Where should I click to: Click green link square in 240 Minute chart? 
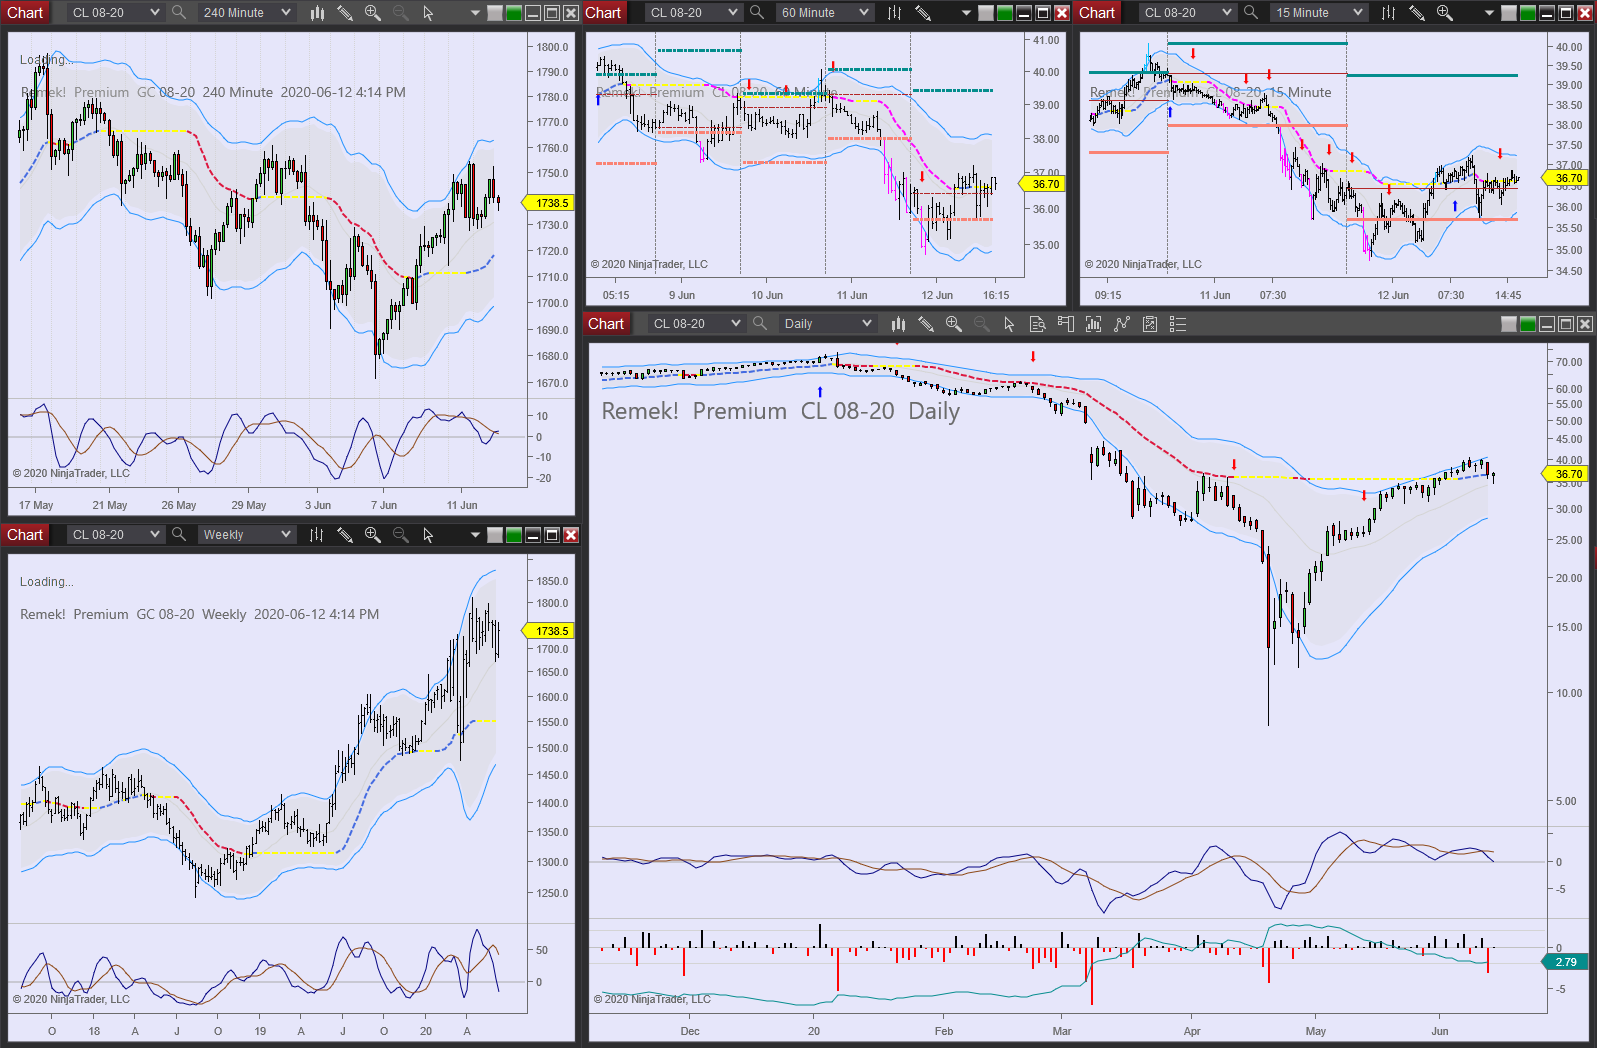pos(514,13)
